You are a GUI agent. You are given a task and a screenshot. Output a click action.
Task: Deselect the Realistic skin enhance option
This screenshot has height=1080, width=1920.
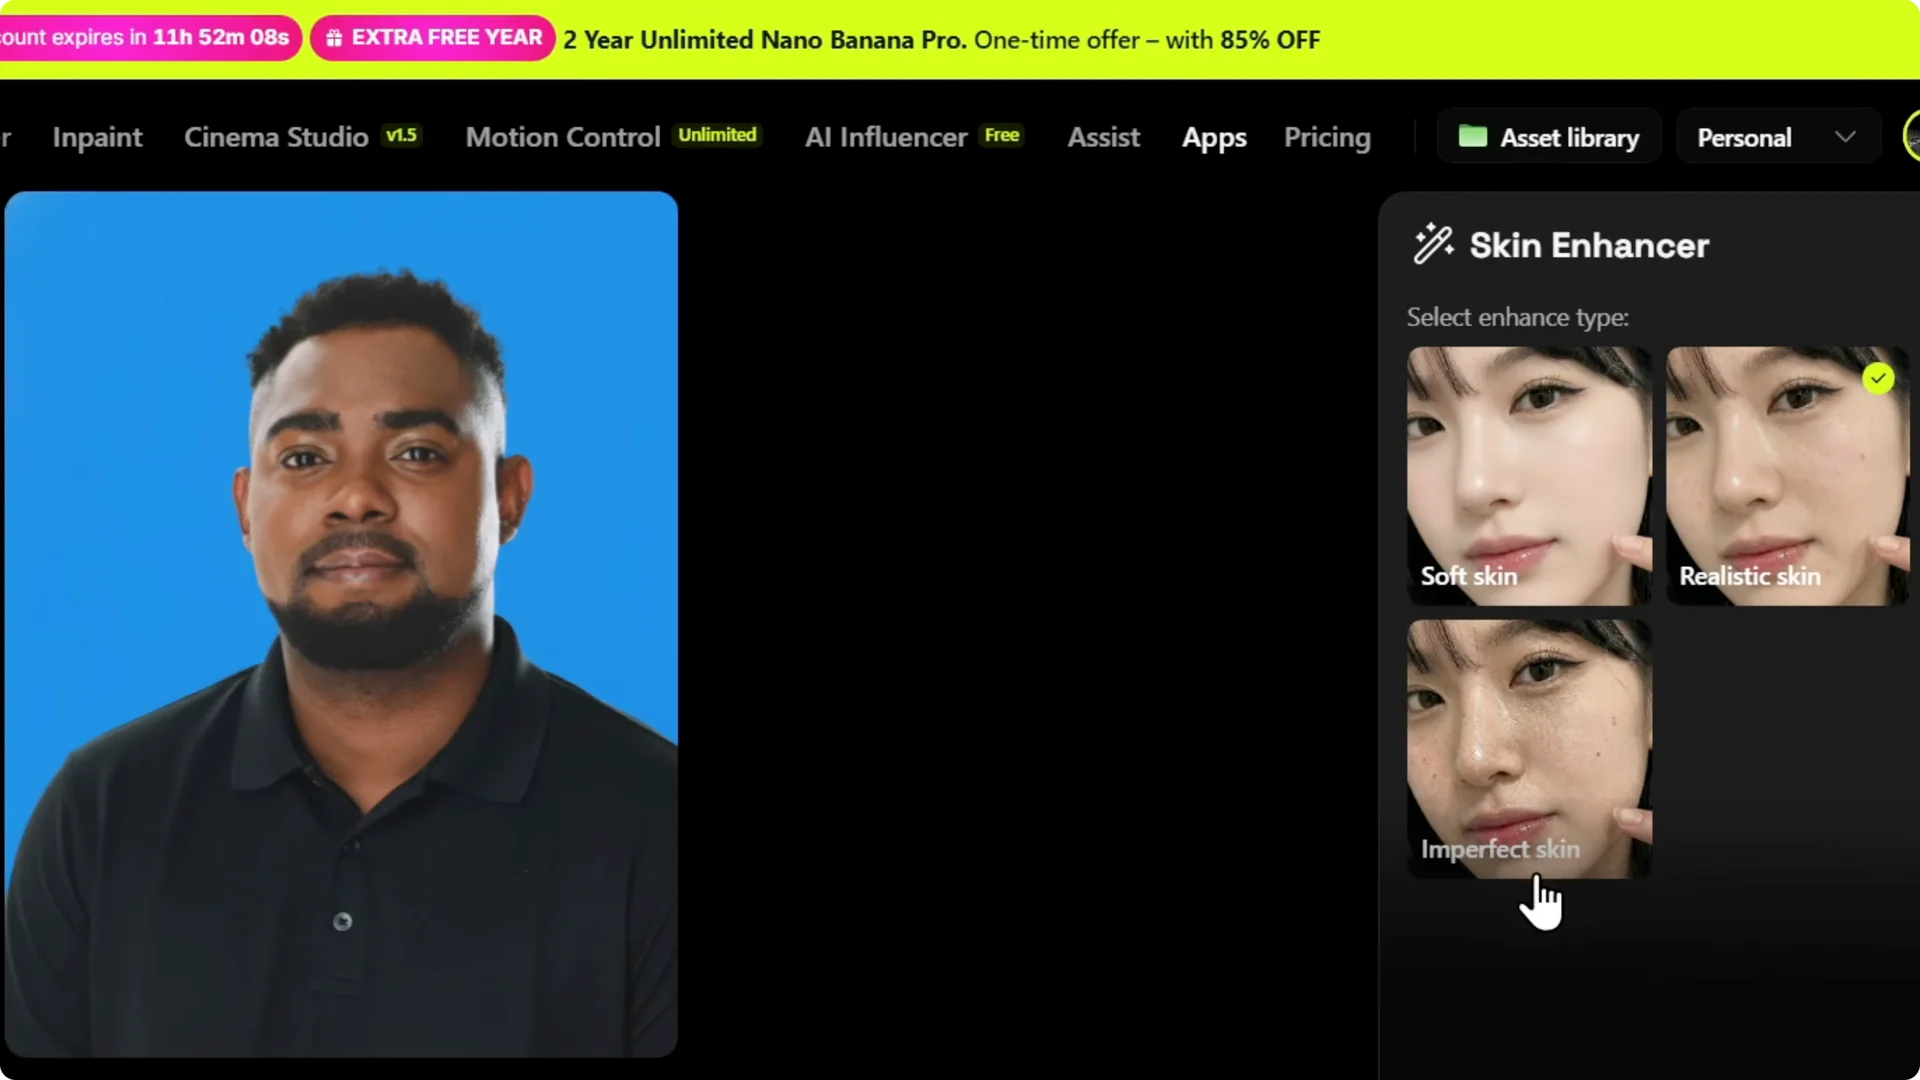click(x=1786, y=475)
